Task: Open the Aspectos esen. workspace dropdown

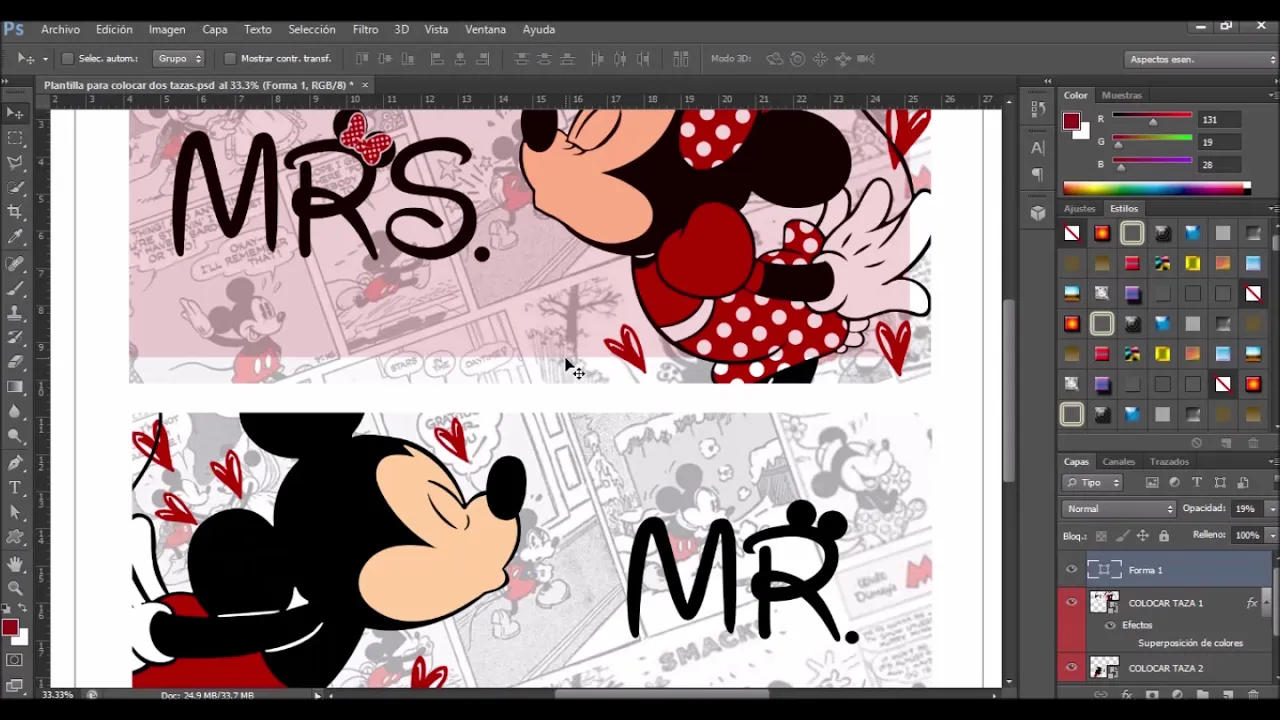Action: coord(1201,60)
